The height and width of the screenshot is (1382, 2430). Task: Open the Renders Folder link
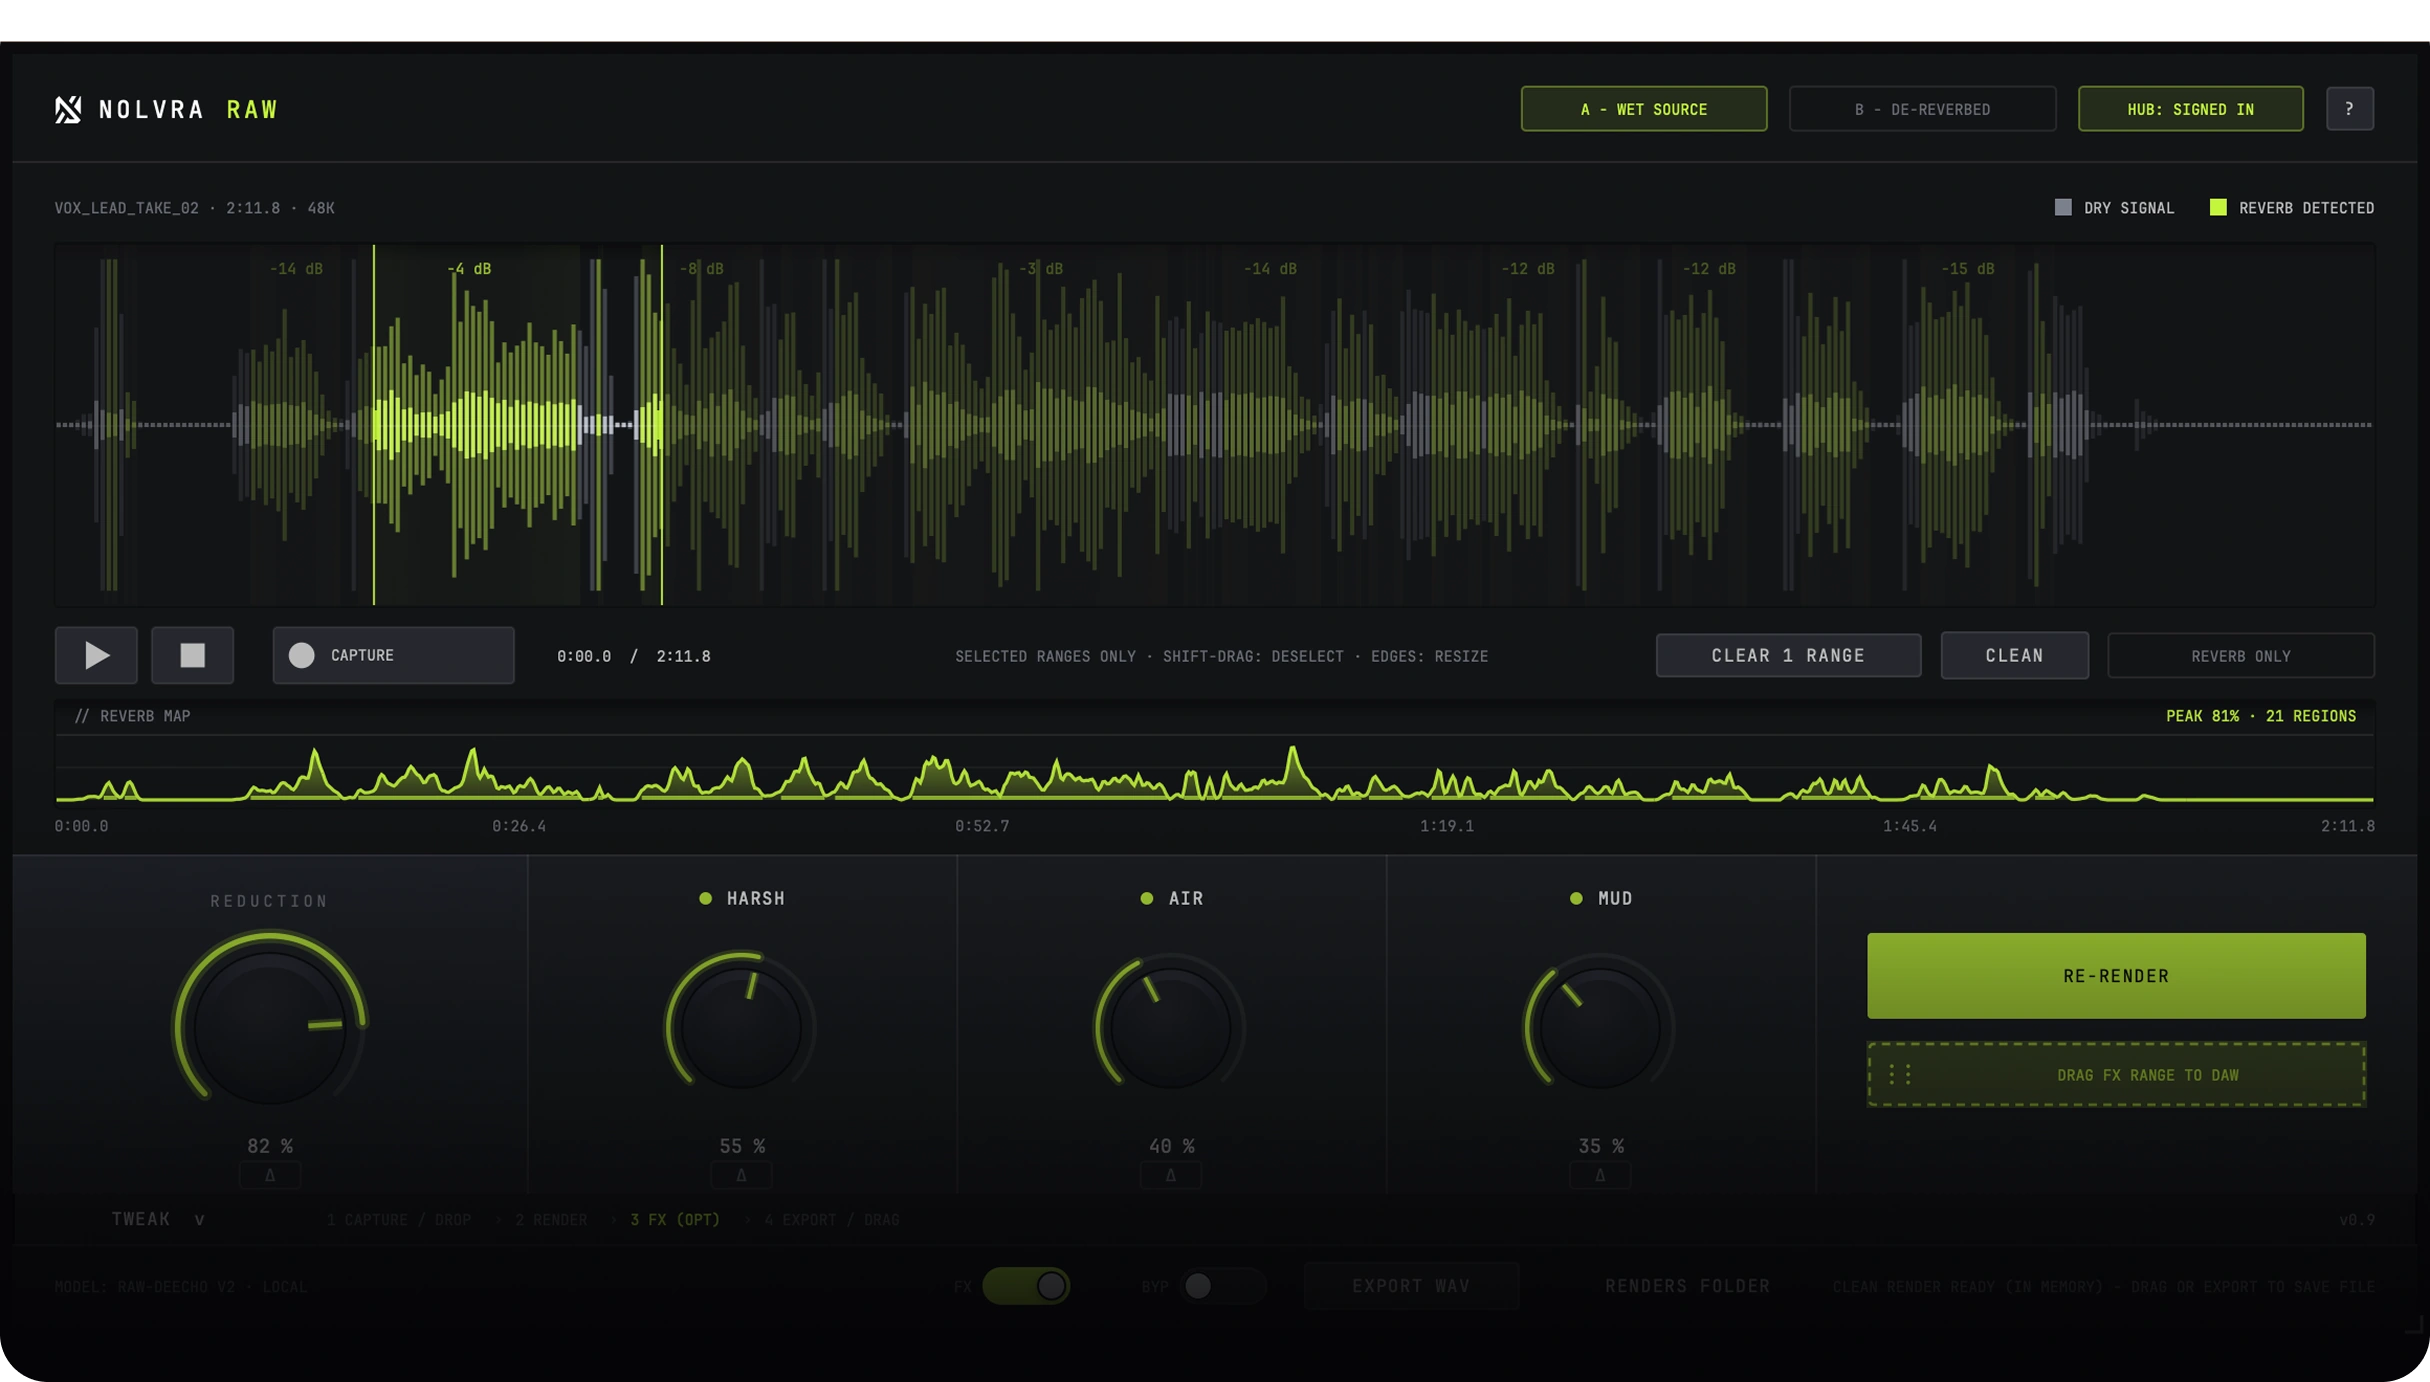(1687, 1286)
